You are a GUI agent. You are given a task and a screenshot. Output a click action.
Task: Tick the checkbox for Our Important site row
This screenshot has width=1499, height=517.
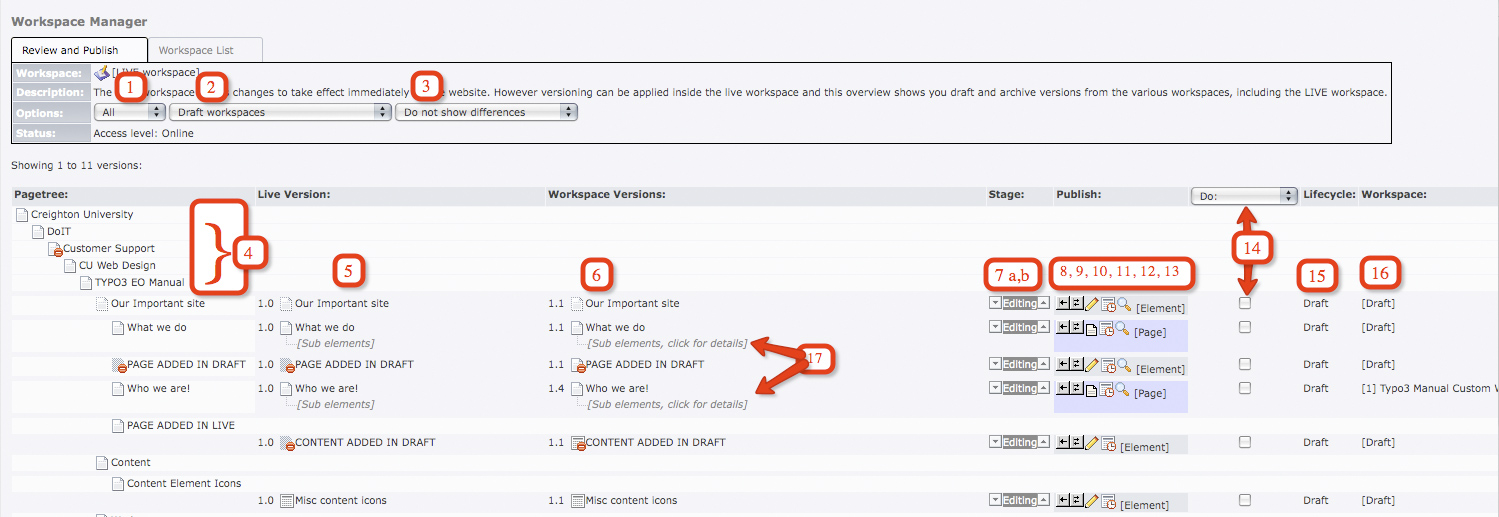(x=1245, y=303)
